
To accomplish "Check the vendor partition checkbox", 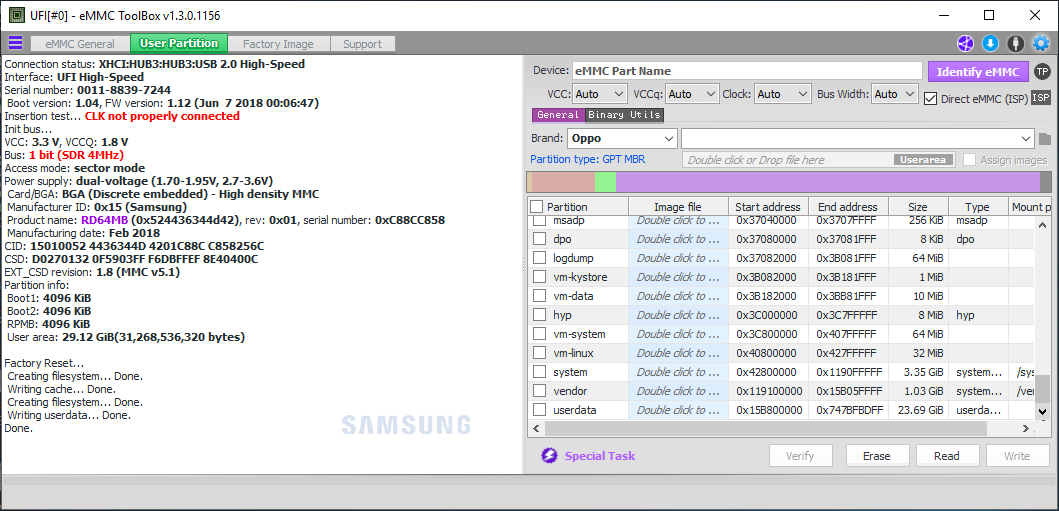I will (x=540, y=391).
